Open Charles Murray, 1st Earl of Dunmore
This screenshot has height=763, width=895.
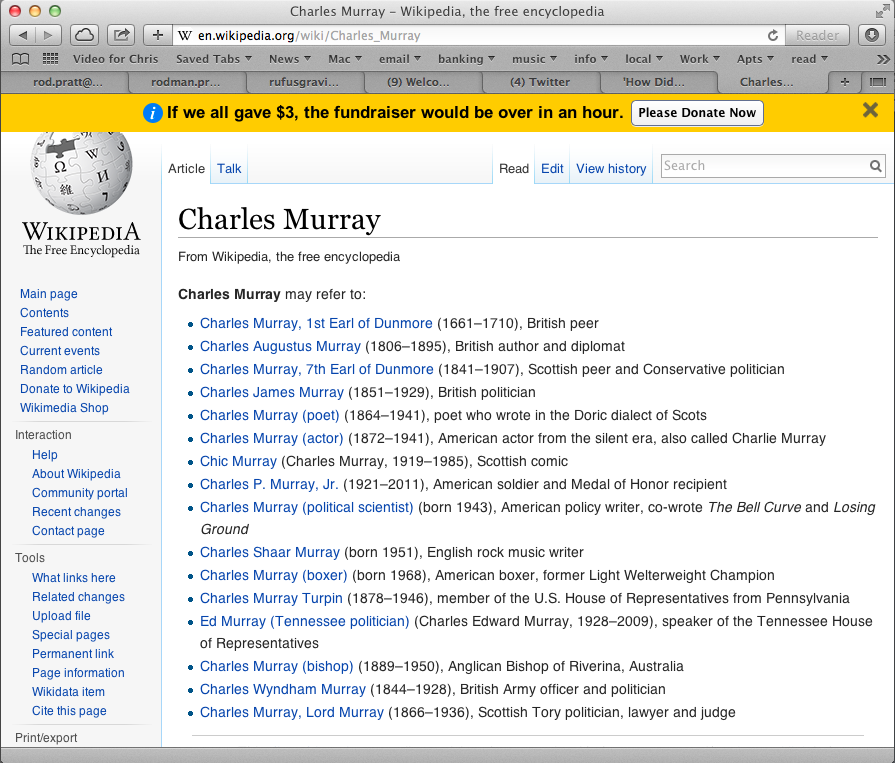coord(316,324)
